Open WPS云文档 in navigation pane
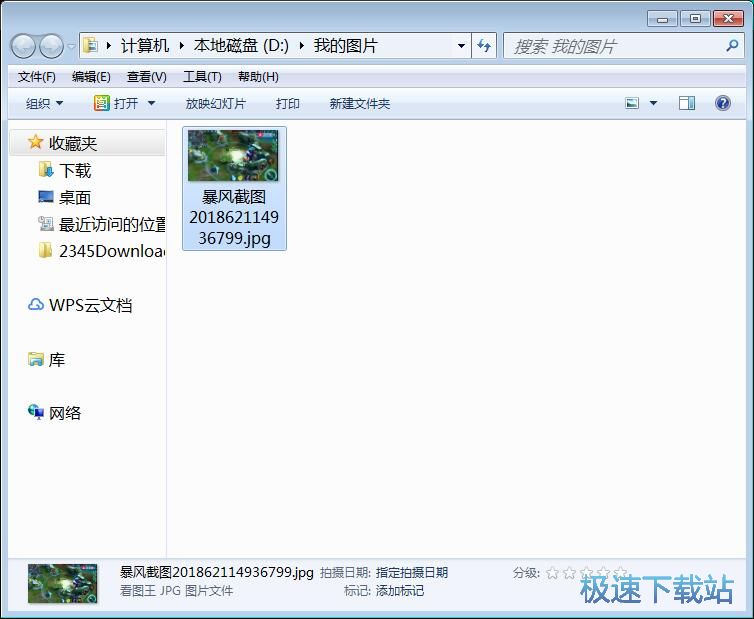Viewport: 754px width, 619px height. tap(90, 305)
